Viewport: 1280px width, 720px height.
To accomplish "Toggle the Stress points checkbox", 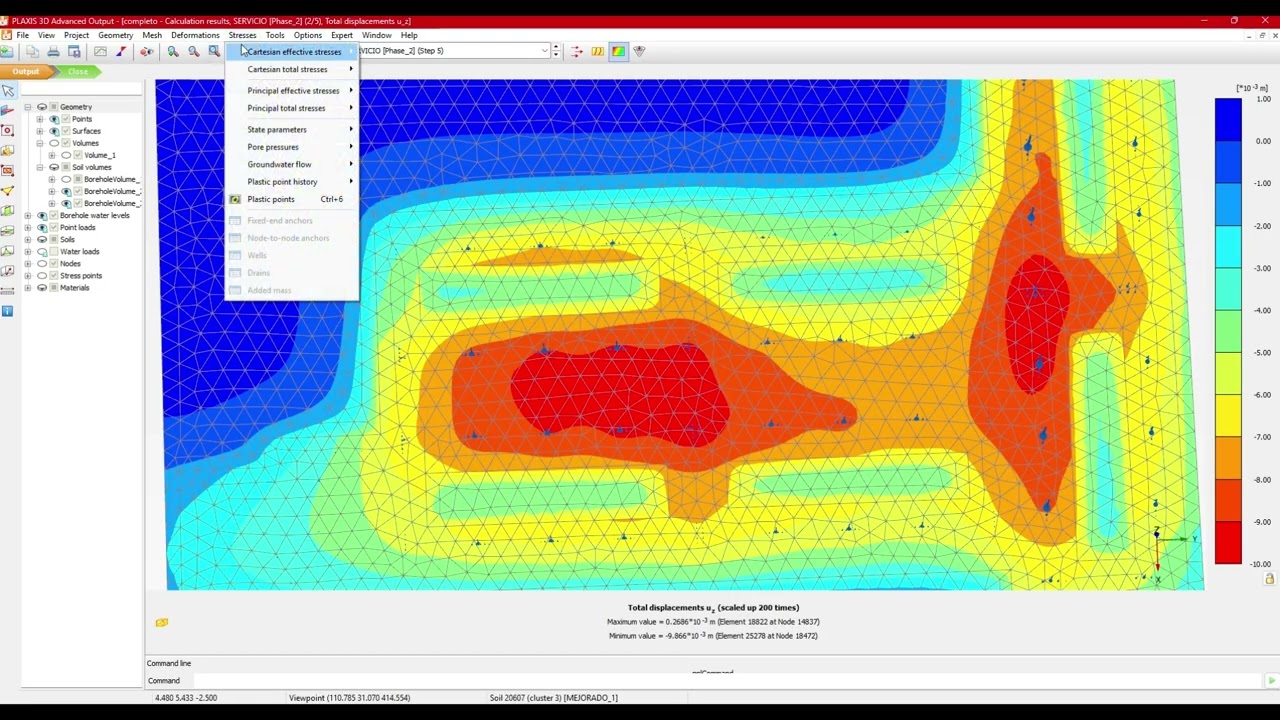I will [x=53, y=275].
